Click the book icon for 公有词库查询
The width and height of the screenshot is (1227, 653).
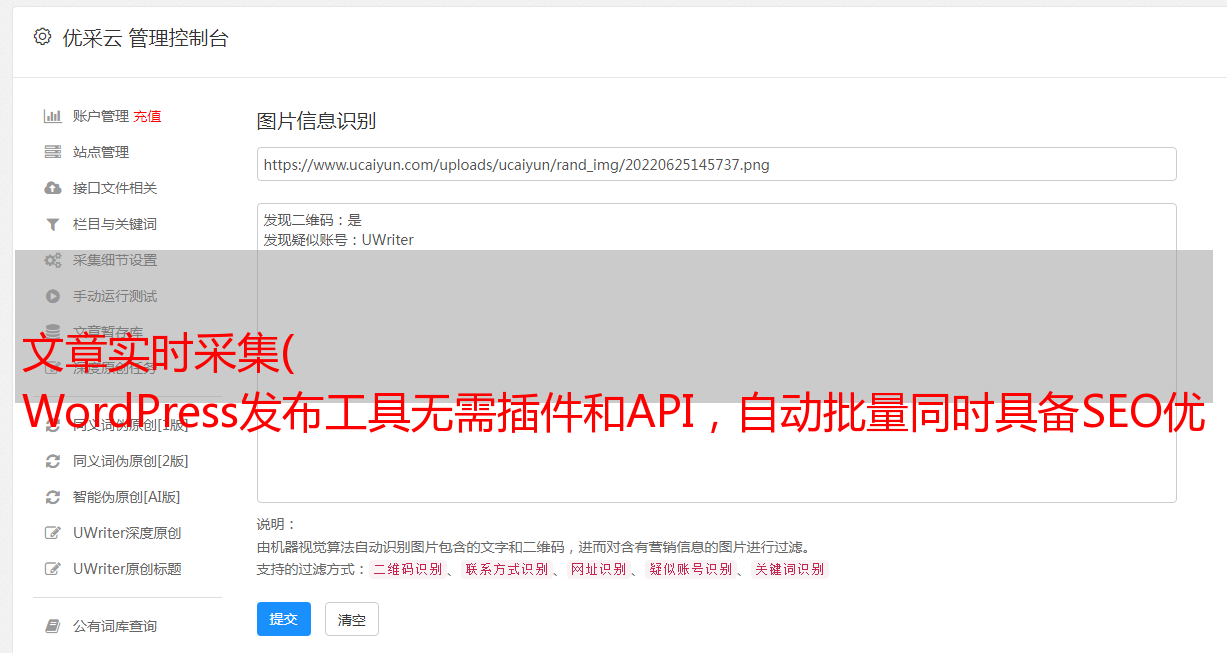(x=53, y=626)
